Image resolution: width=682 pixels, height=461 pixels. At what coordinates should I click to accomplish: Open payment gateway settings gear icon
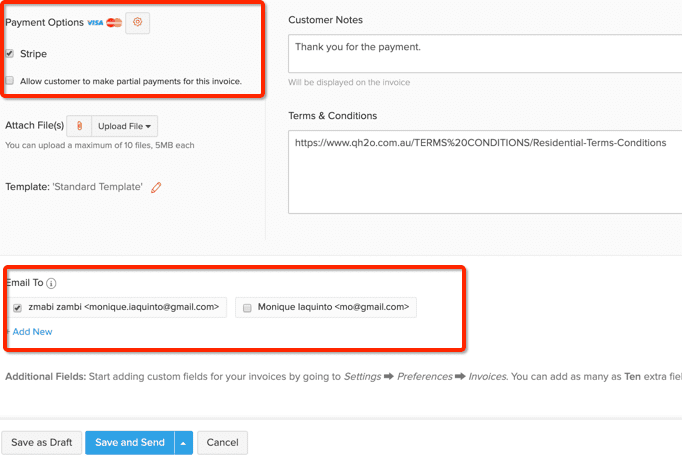(137, 22)
